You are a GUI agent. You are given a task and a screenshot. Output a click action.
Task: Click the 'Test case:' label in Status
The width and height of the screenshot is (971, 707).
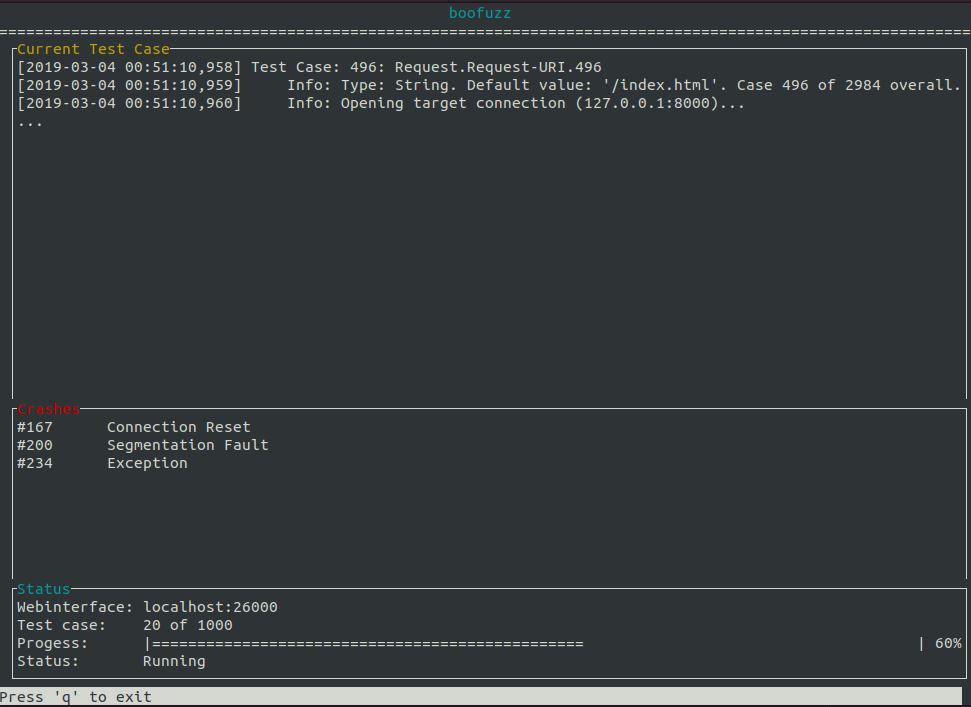[61, 625]
